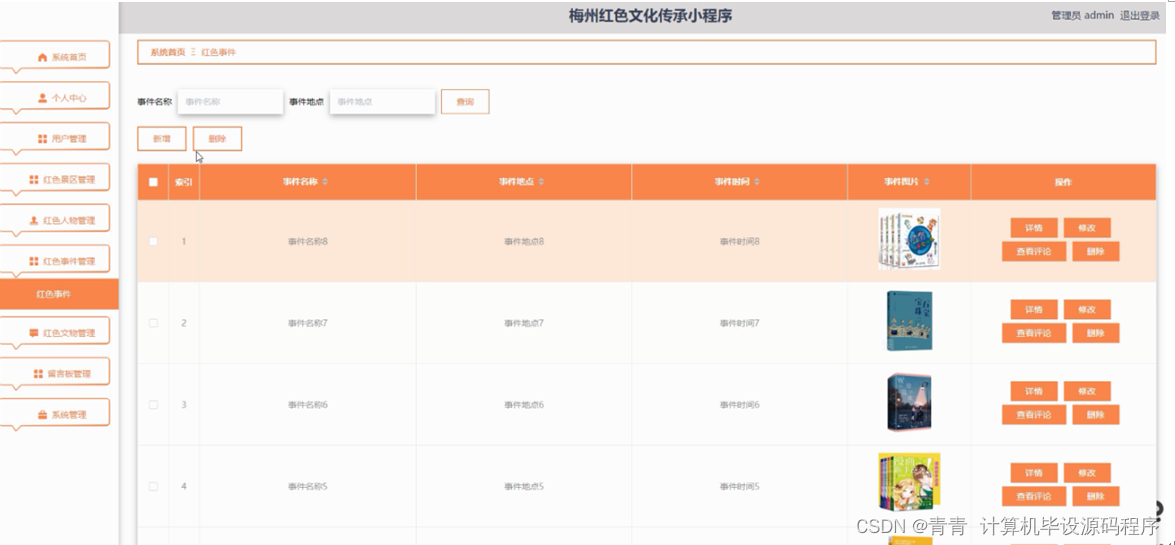Sort by the 事件时间 column arrows
1175x545 pixels.
coord(757,182)
